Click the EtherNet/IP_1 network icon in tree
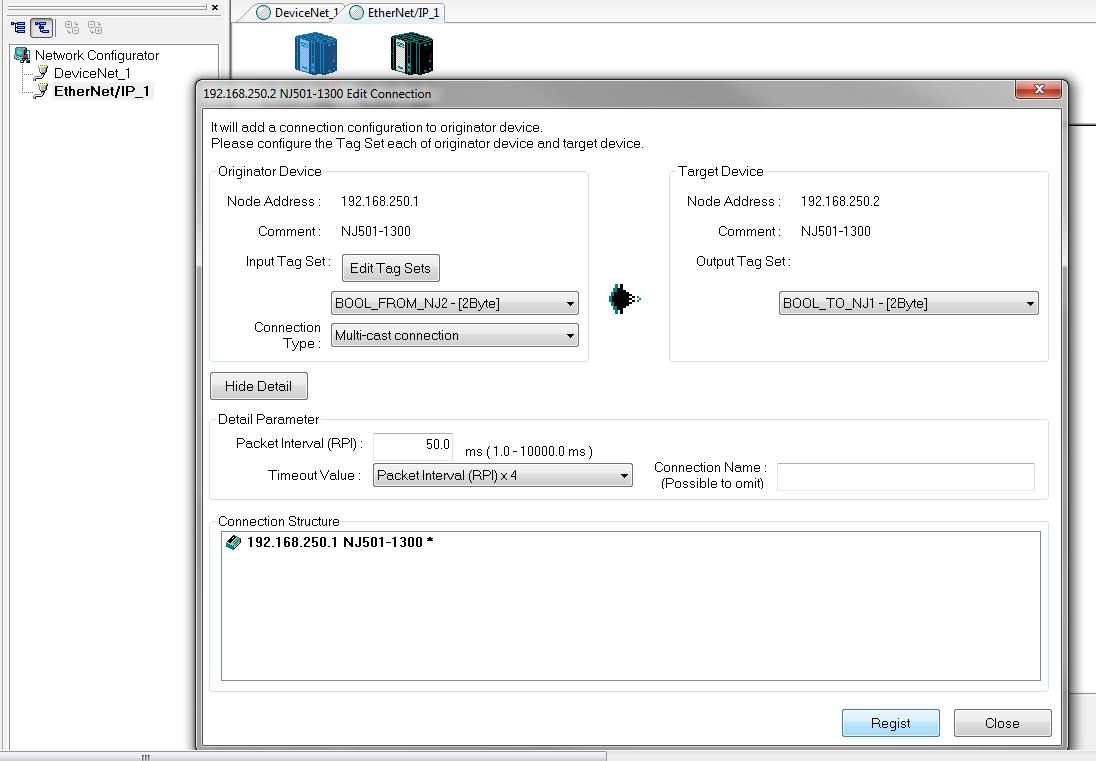 pyautogui.click(x=41, y=92)
